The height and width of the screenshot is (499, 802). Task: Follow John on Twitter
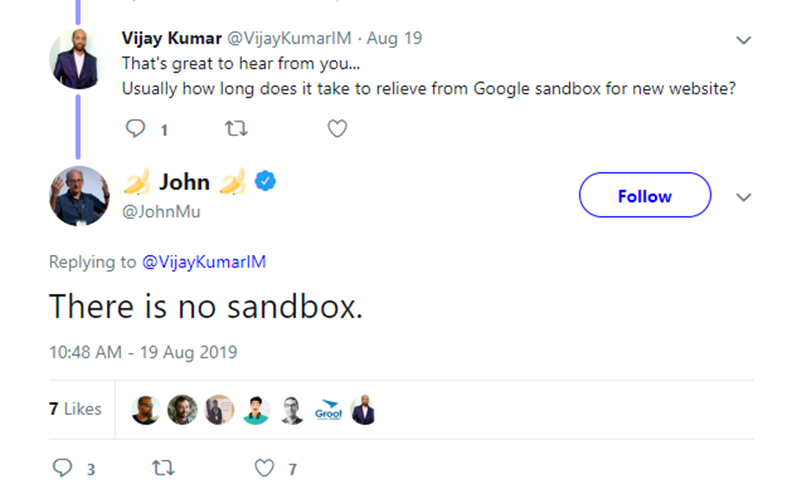click(644, 196)
